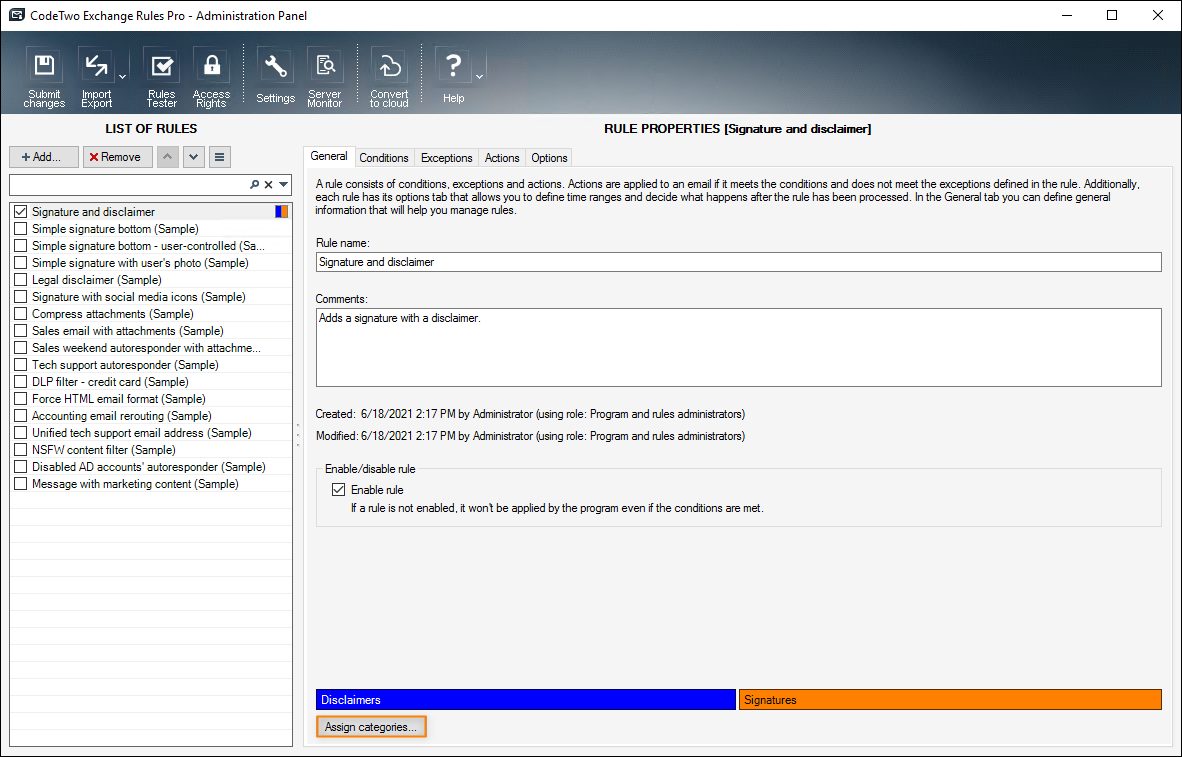Select Message with marketing content (Sample)
This screenshot has width=1182, height=757.
tap(151, 484)
